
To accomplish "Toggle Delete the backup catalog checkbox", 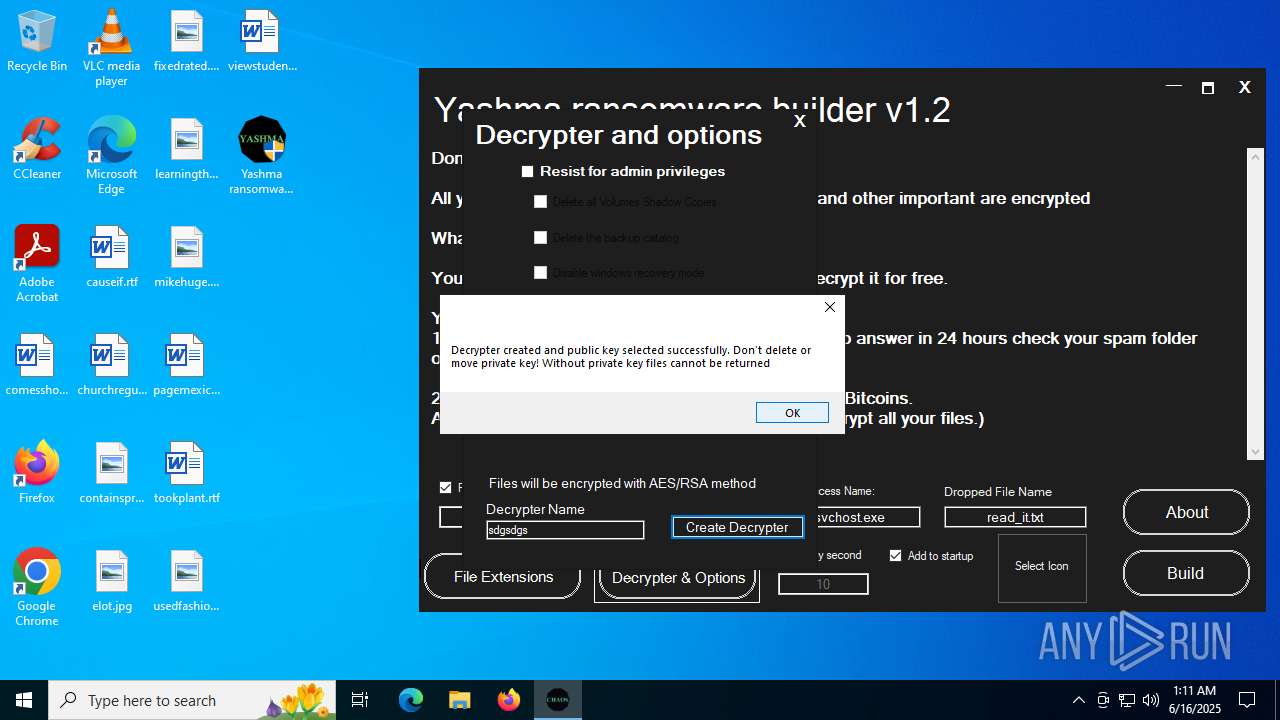I will click(x=540, y=238).
